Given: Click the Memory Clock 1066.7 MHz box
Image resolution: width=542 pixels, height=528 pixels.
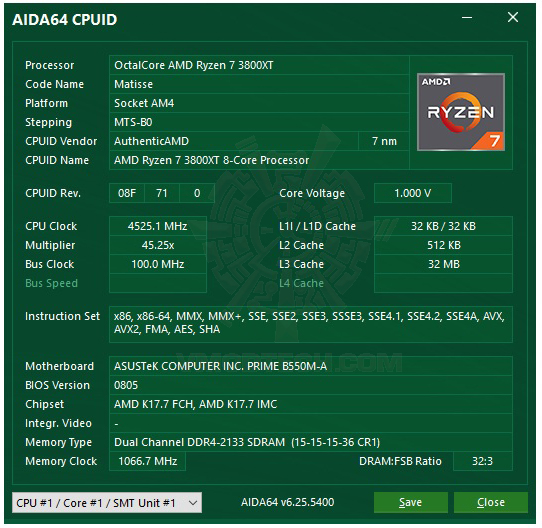Looking at the screenshot, I should coord(148,461).
